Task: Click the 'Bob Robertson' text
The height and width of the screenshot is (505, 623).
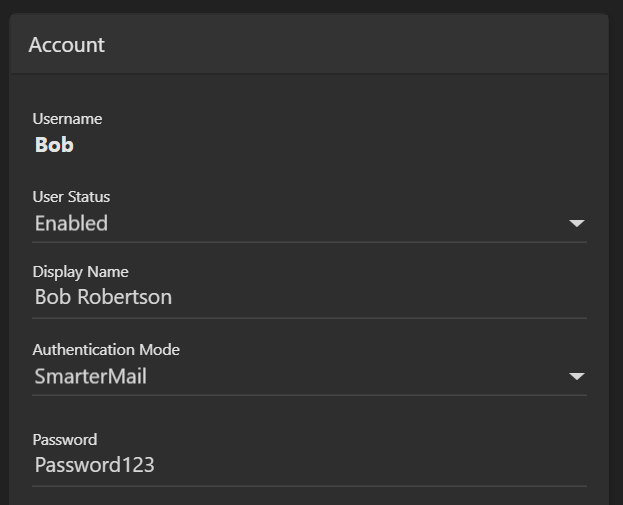Action: click(x=103, y=297)
